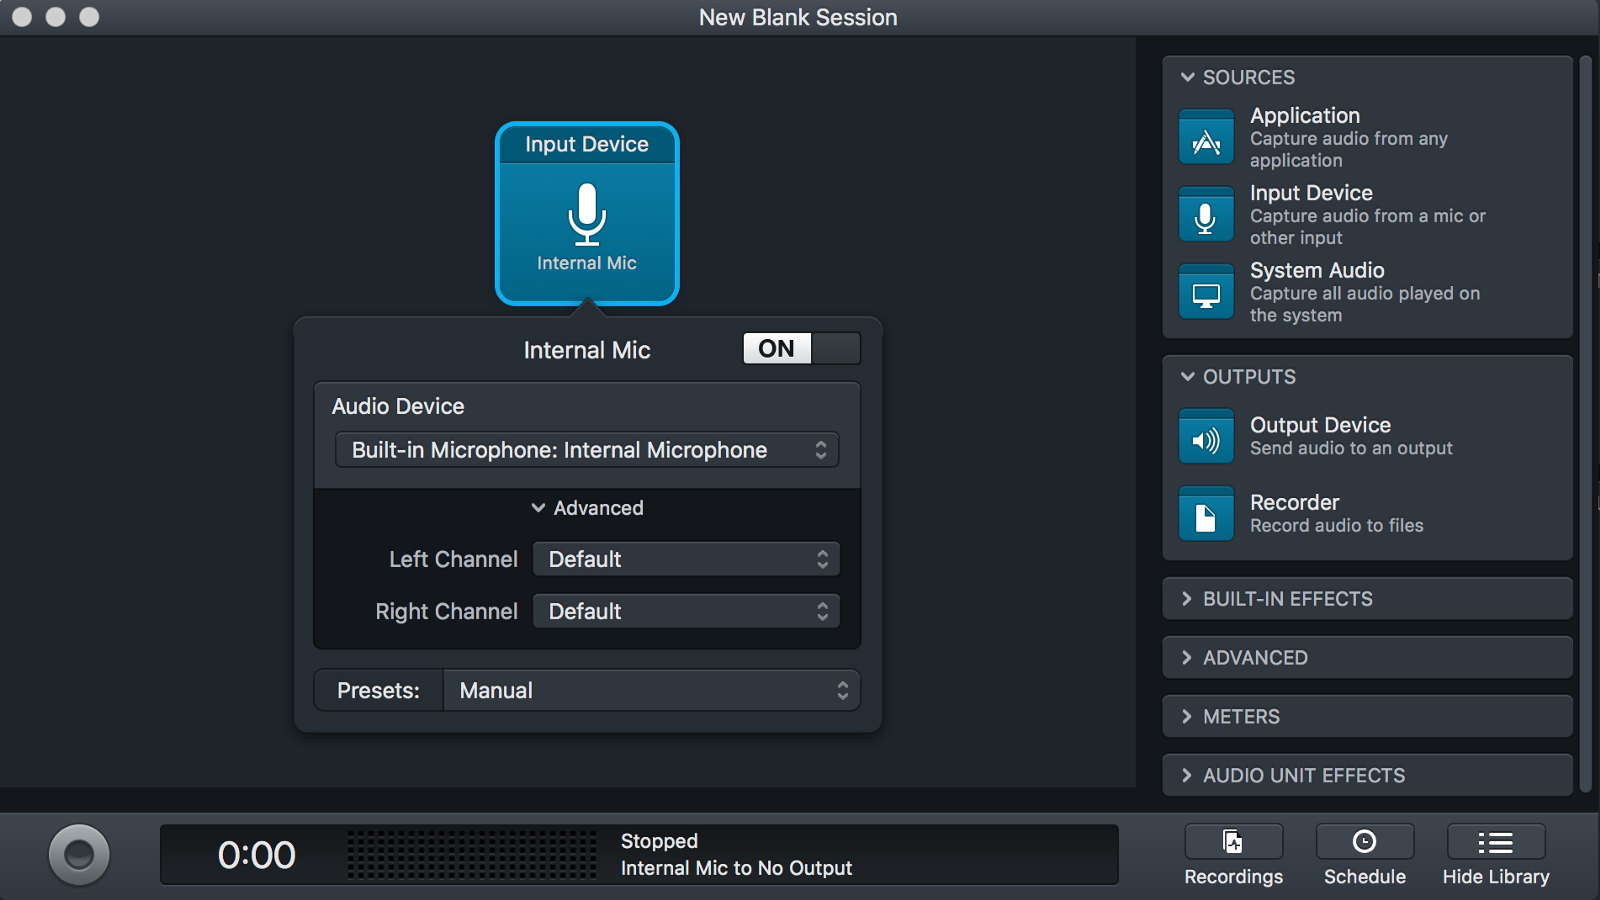
Task: Click the level meter display in status bar
Action: point(472,855)
